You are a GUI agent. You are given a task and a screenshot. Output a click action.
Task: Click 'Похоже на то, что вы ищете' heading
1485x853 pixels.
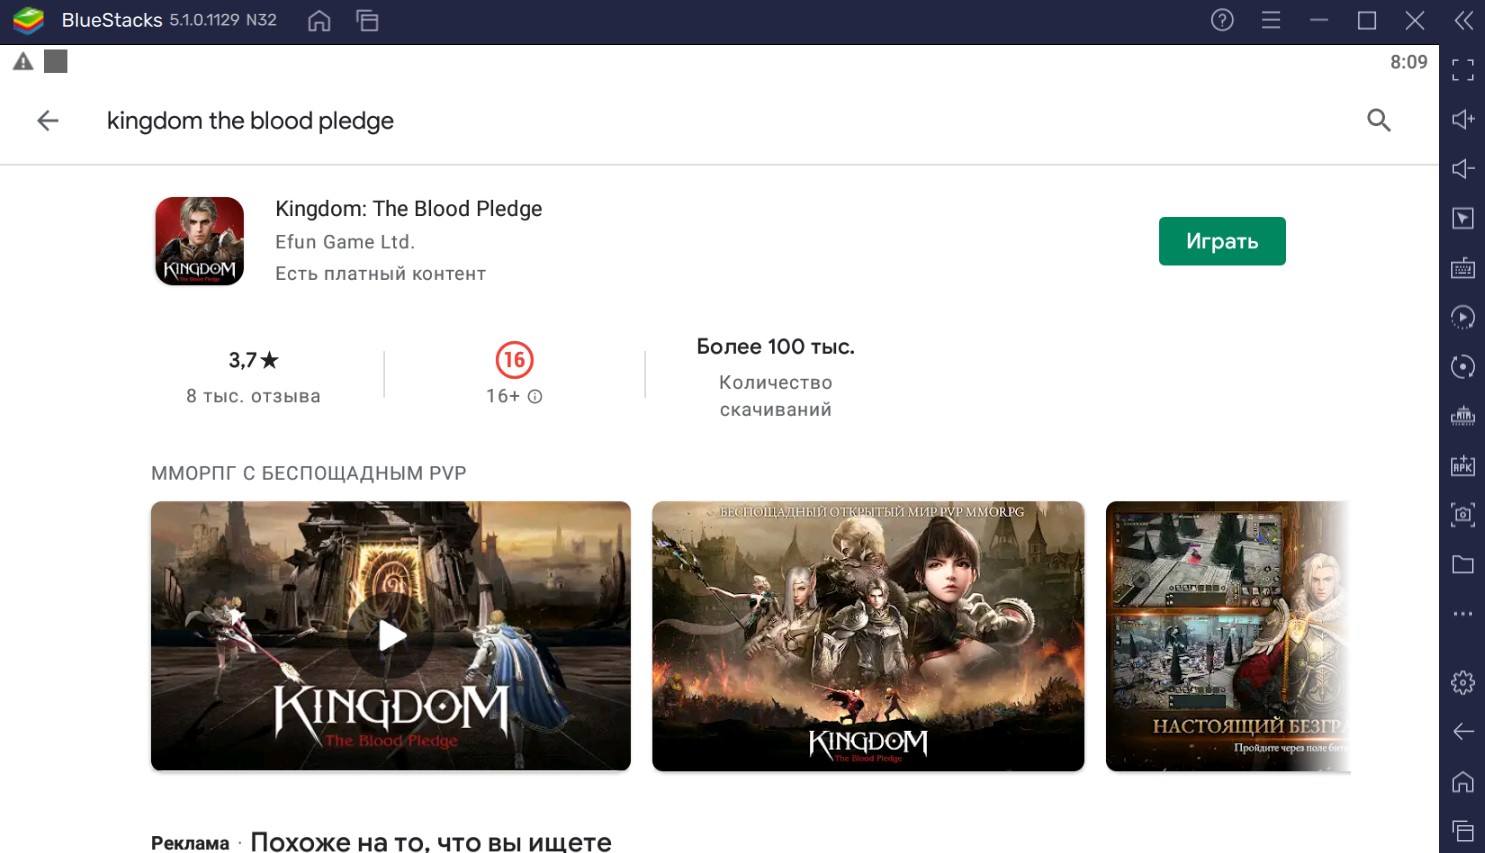coord(431,842)
